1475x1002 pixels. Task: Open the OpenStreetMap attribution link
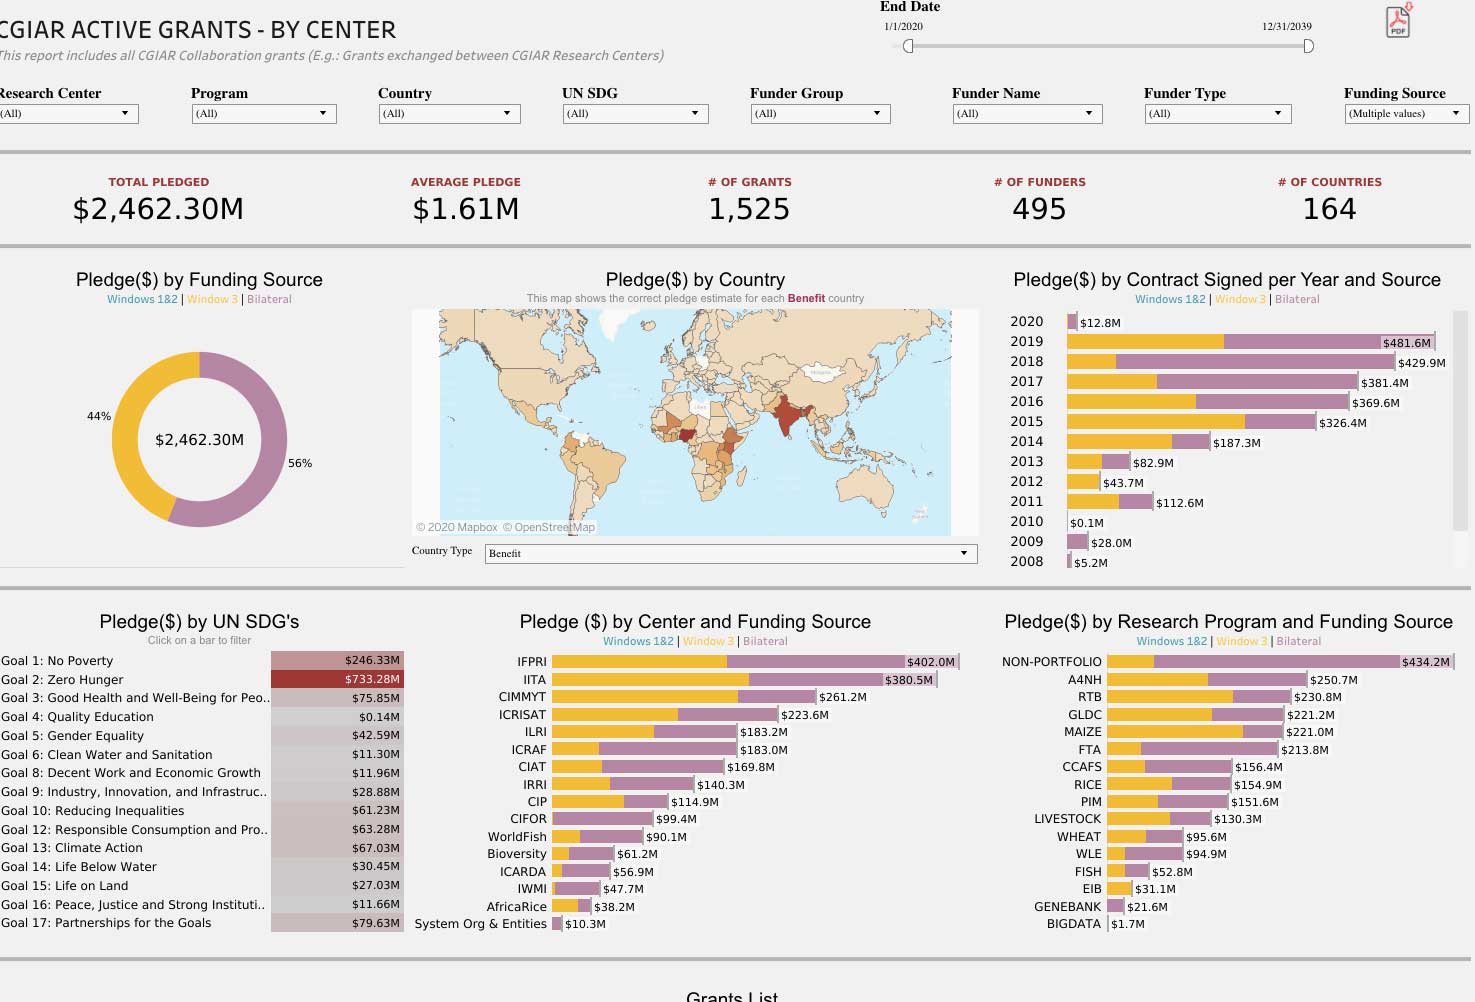(551, 527)
